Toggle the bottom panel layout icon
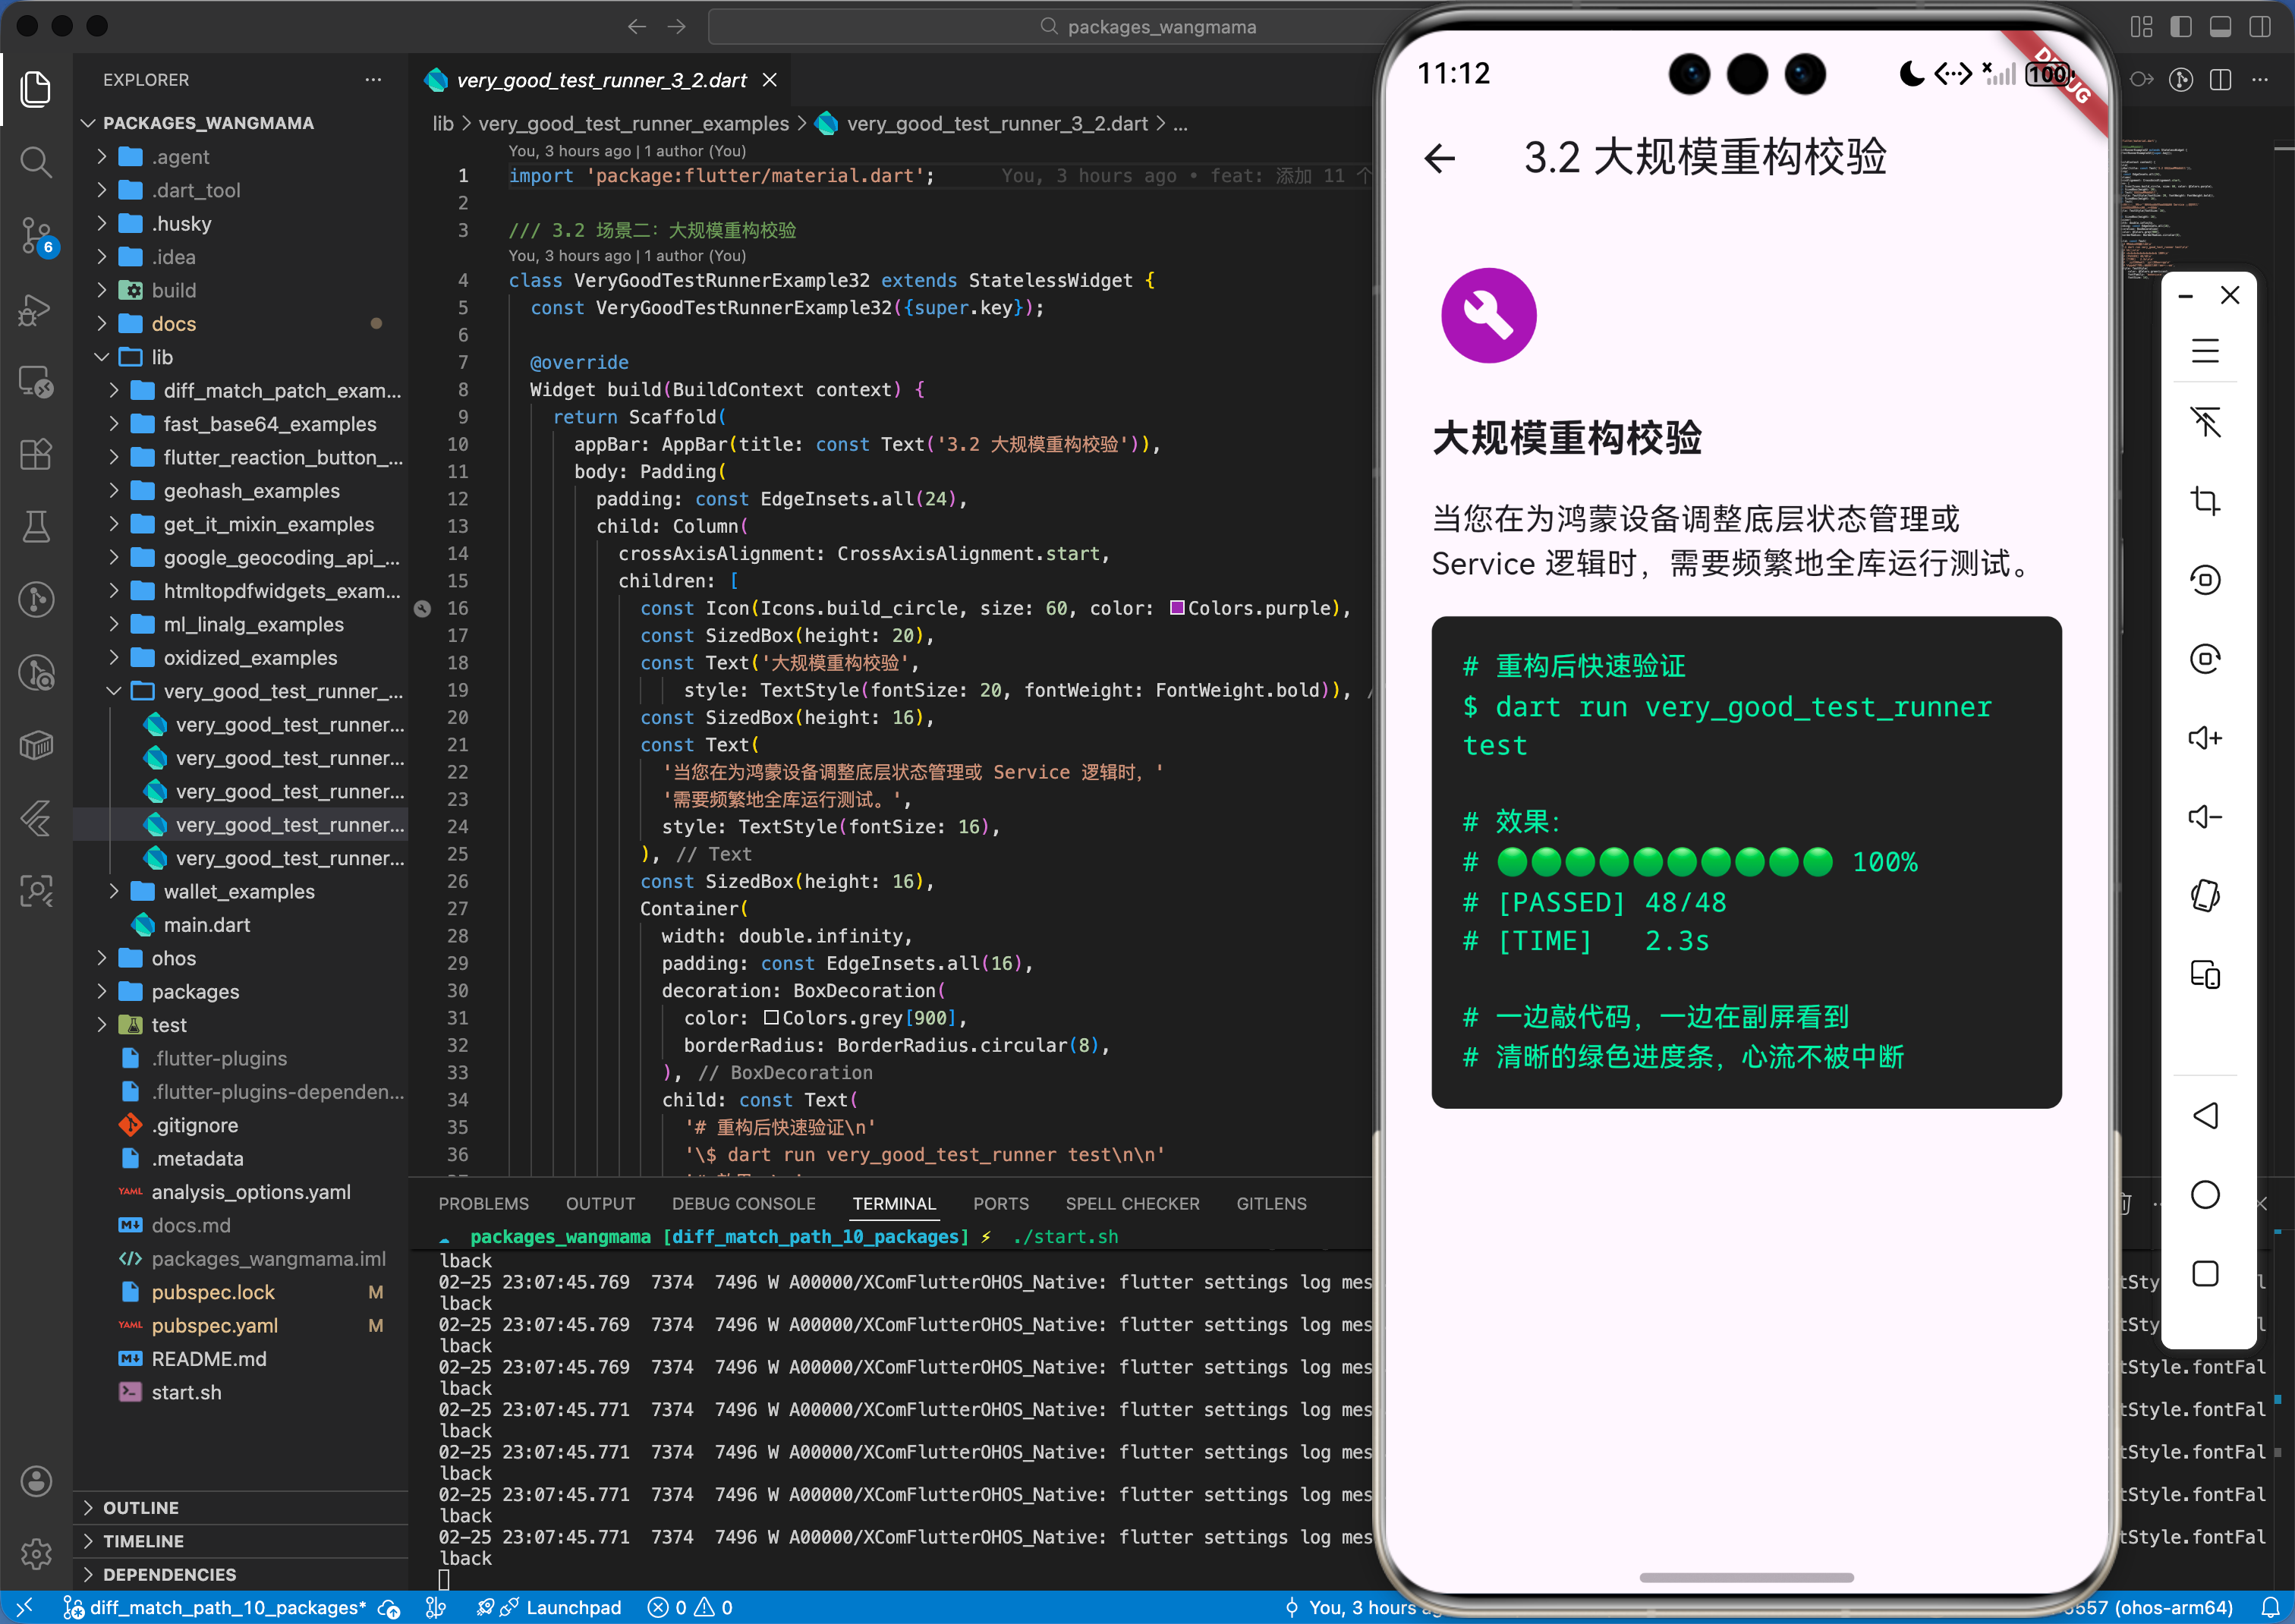 (x=2220, y=27)
